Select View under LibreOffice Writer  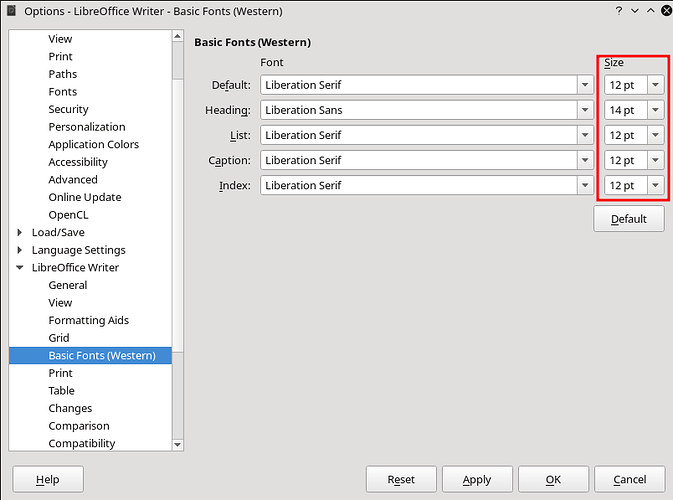[60, 303]
